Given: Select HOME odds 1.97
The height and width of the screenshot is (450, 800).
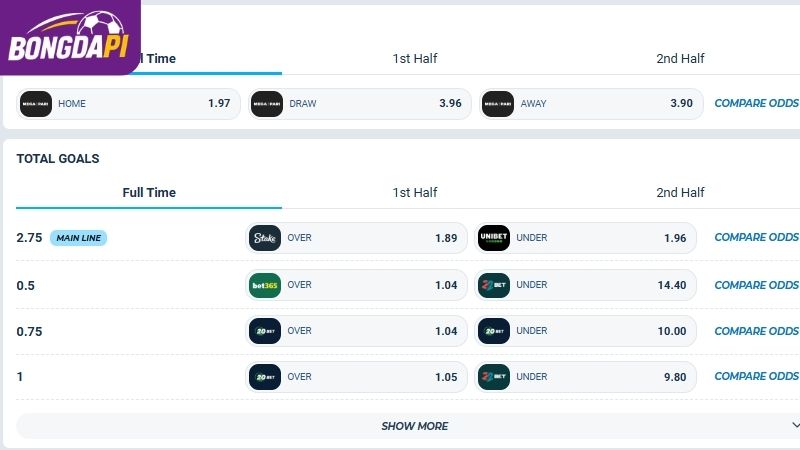Looking at the screenshot, I should [x=129, y=104].
